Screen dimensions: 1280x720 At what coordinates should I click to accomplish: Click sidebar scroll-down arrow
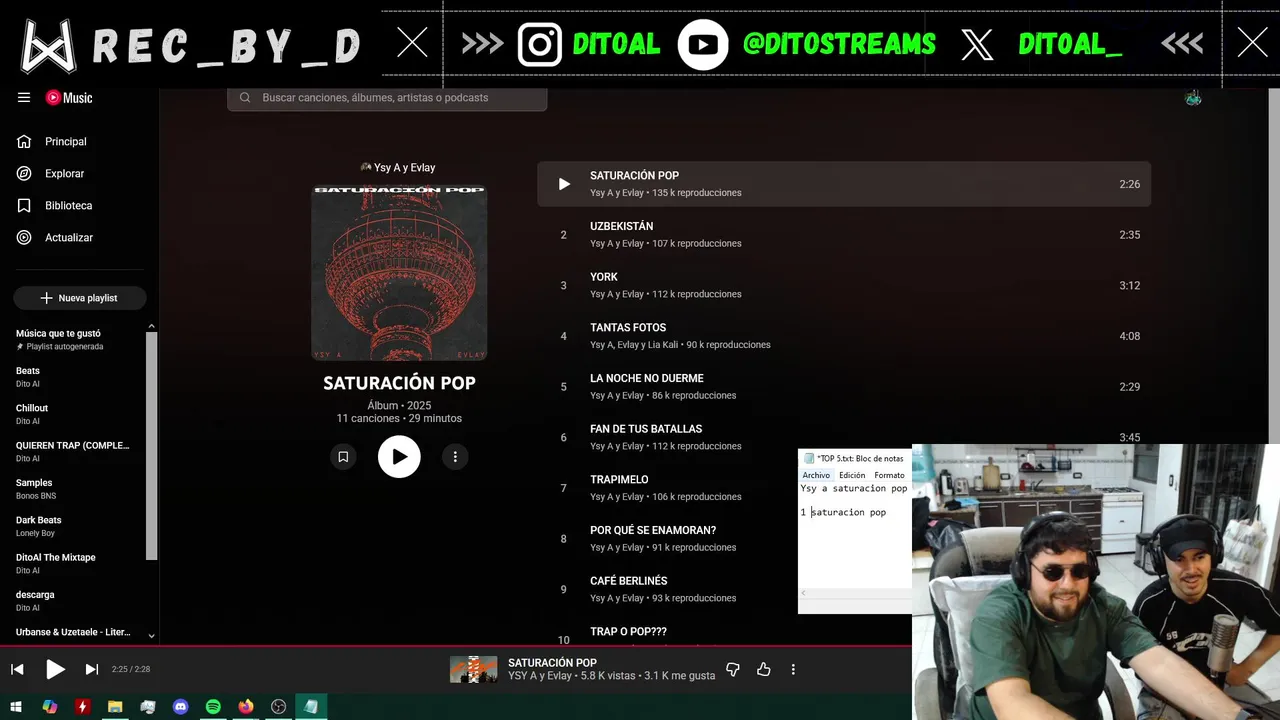[152, 636]
